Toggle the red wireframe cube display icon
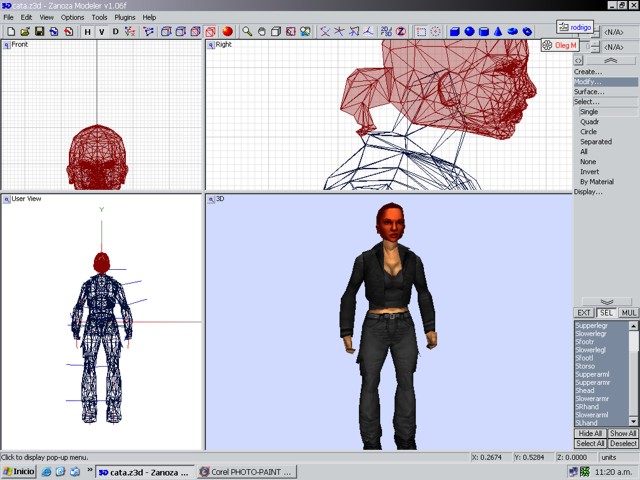The image size is (640, 480). click(x=211, y=31)
